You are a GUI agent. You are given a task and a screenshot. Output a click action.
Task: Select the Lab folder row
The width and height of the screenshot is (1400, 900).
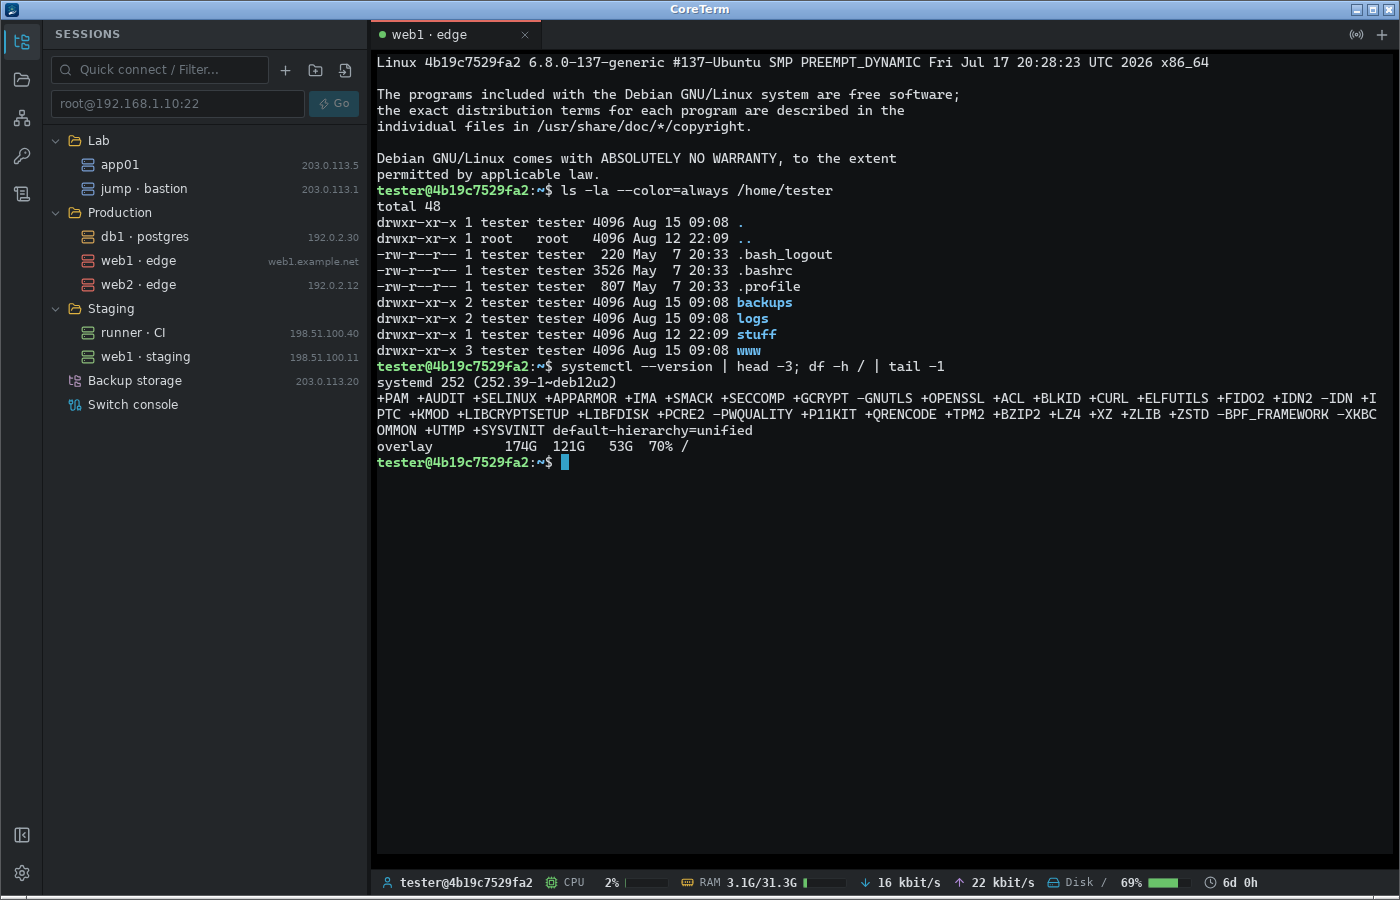click(x=205, y=141)
